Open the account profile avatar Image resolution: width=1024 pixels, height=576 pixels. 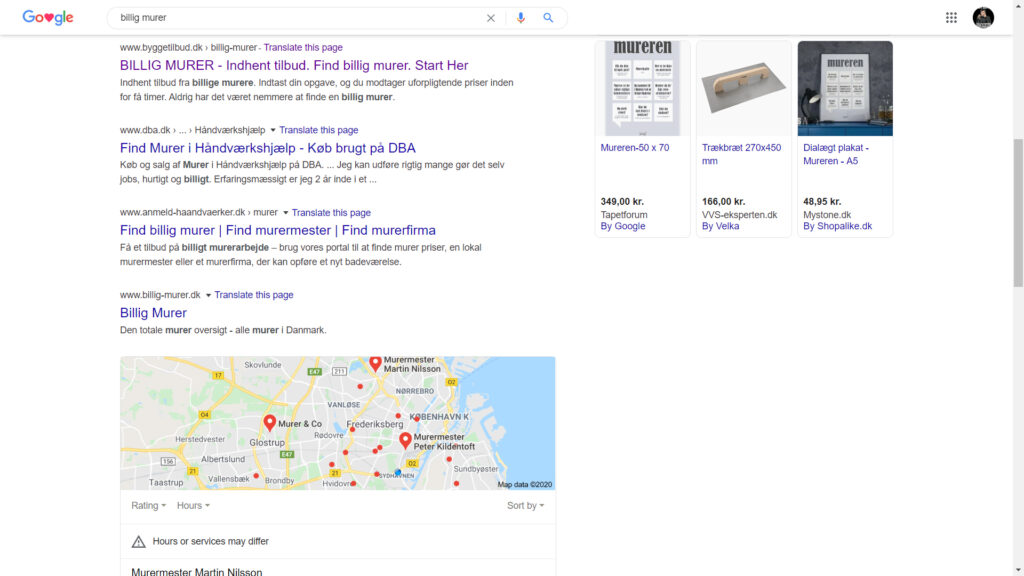point(983,18)
